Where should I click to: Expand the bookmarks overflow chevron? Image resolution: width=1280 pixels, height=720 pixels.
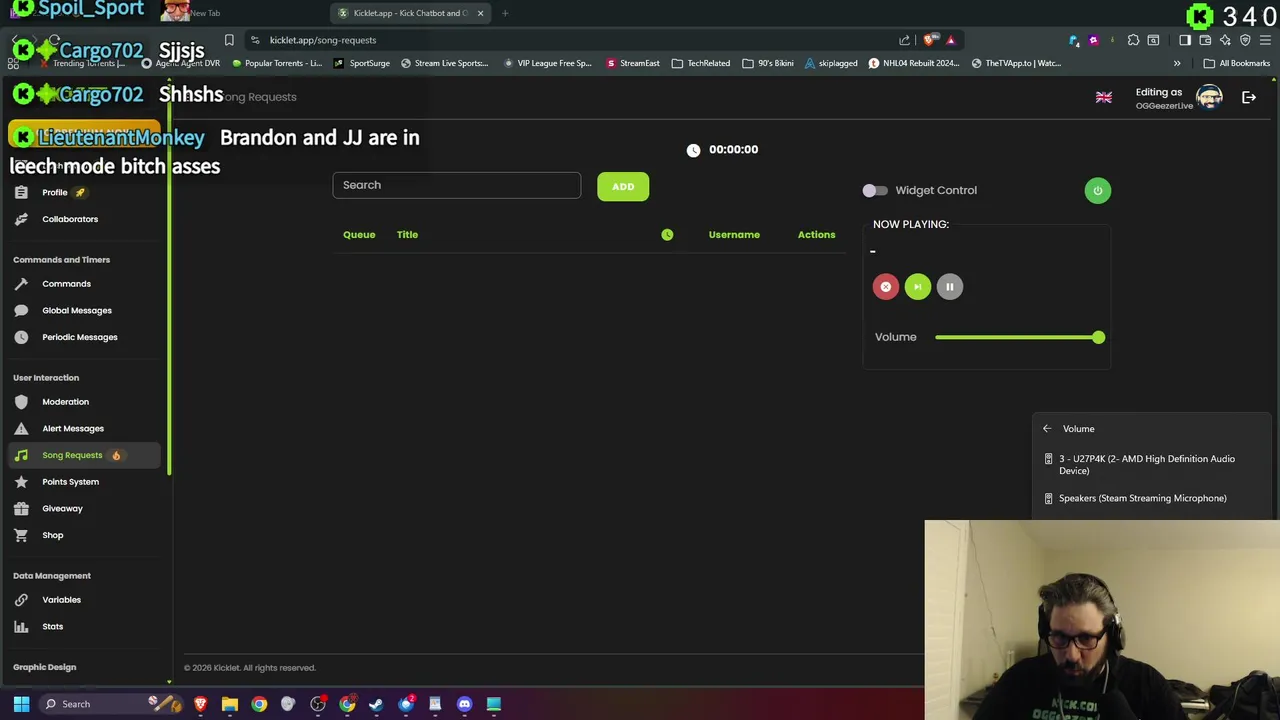[1177, 63]
